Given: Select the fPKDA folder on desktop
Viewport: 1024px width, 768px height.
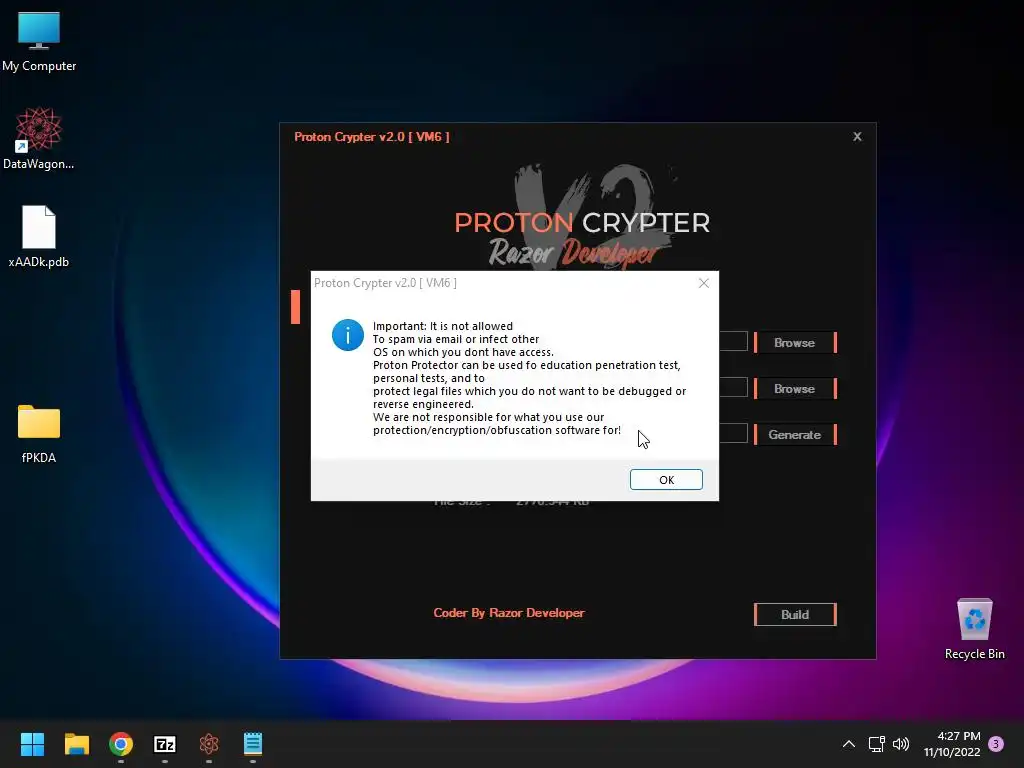Looking at the screenshot, I should click(x=39, y=433).
